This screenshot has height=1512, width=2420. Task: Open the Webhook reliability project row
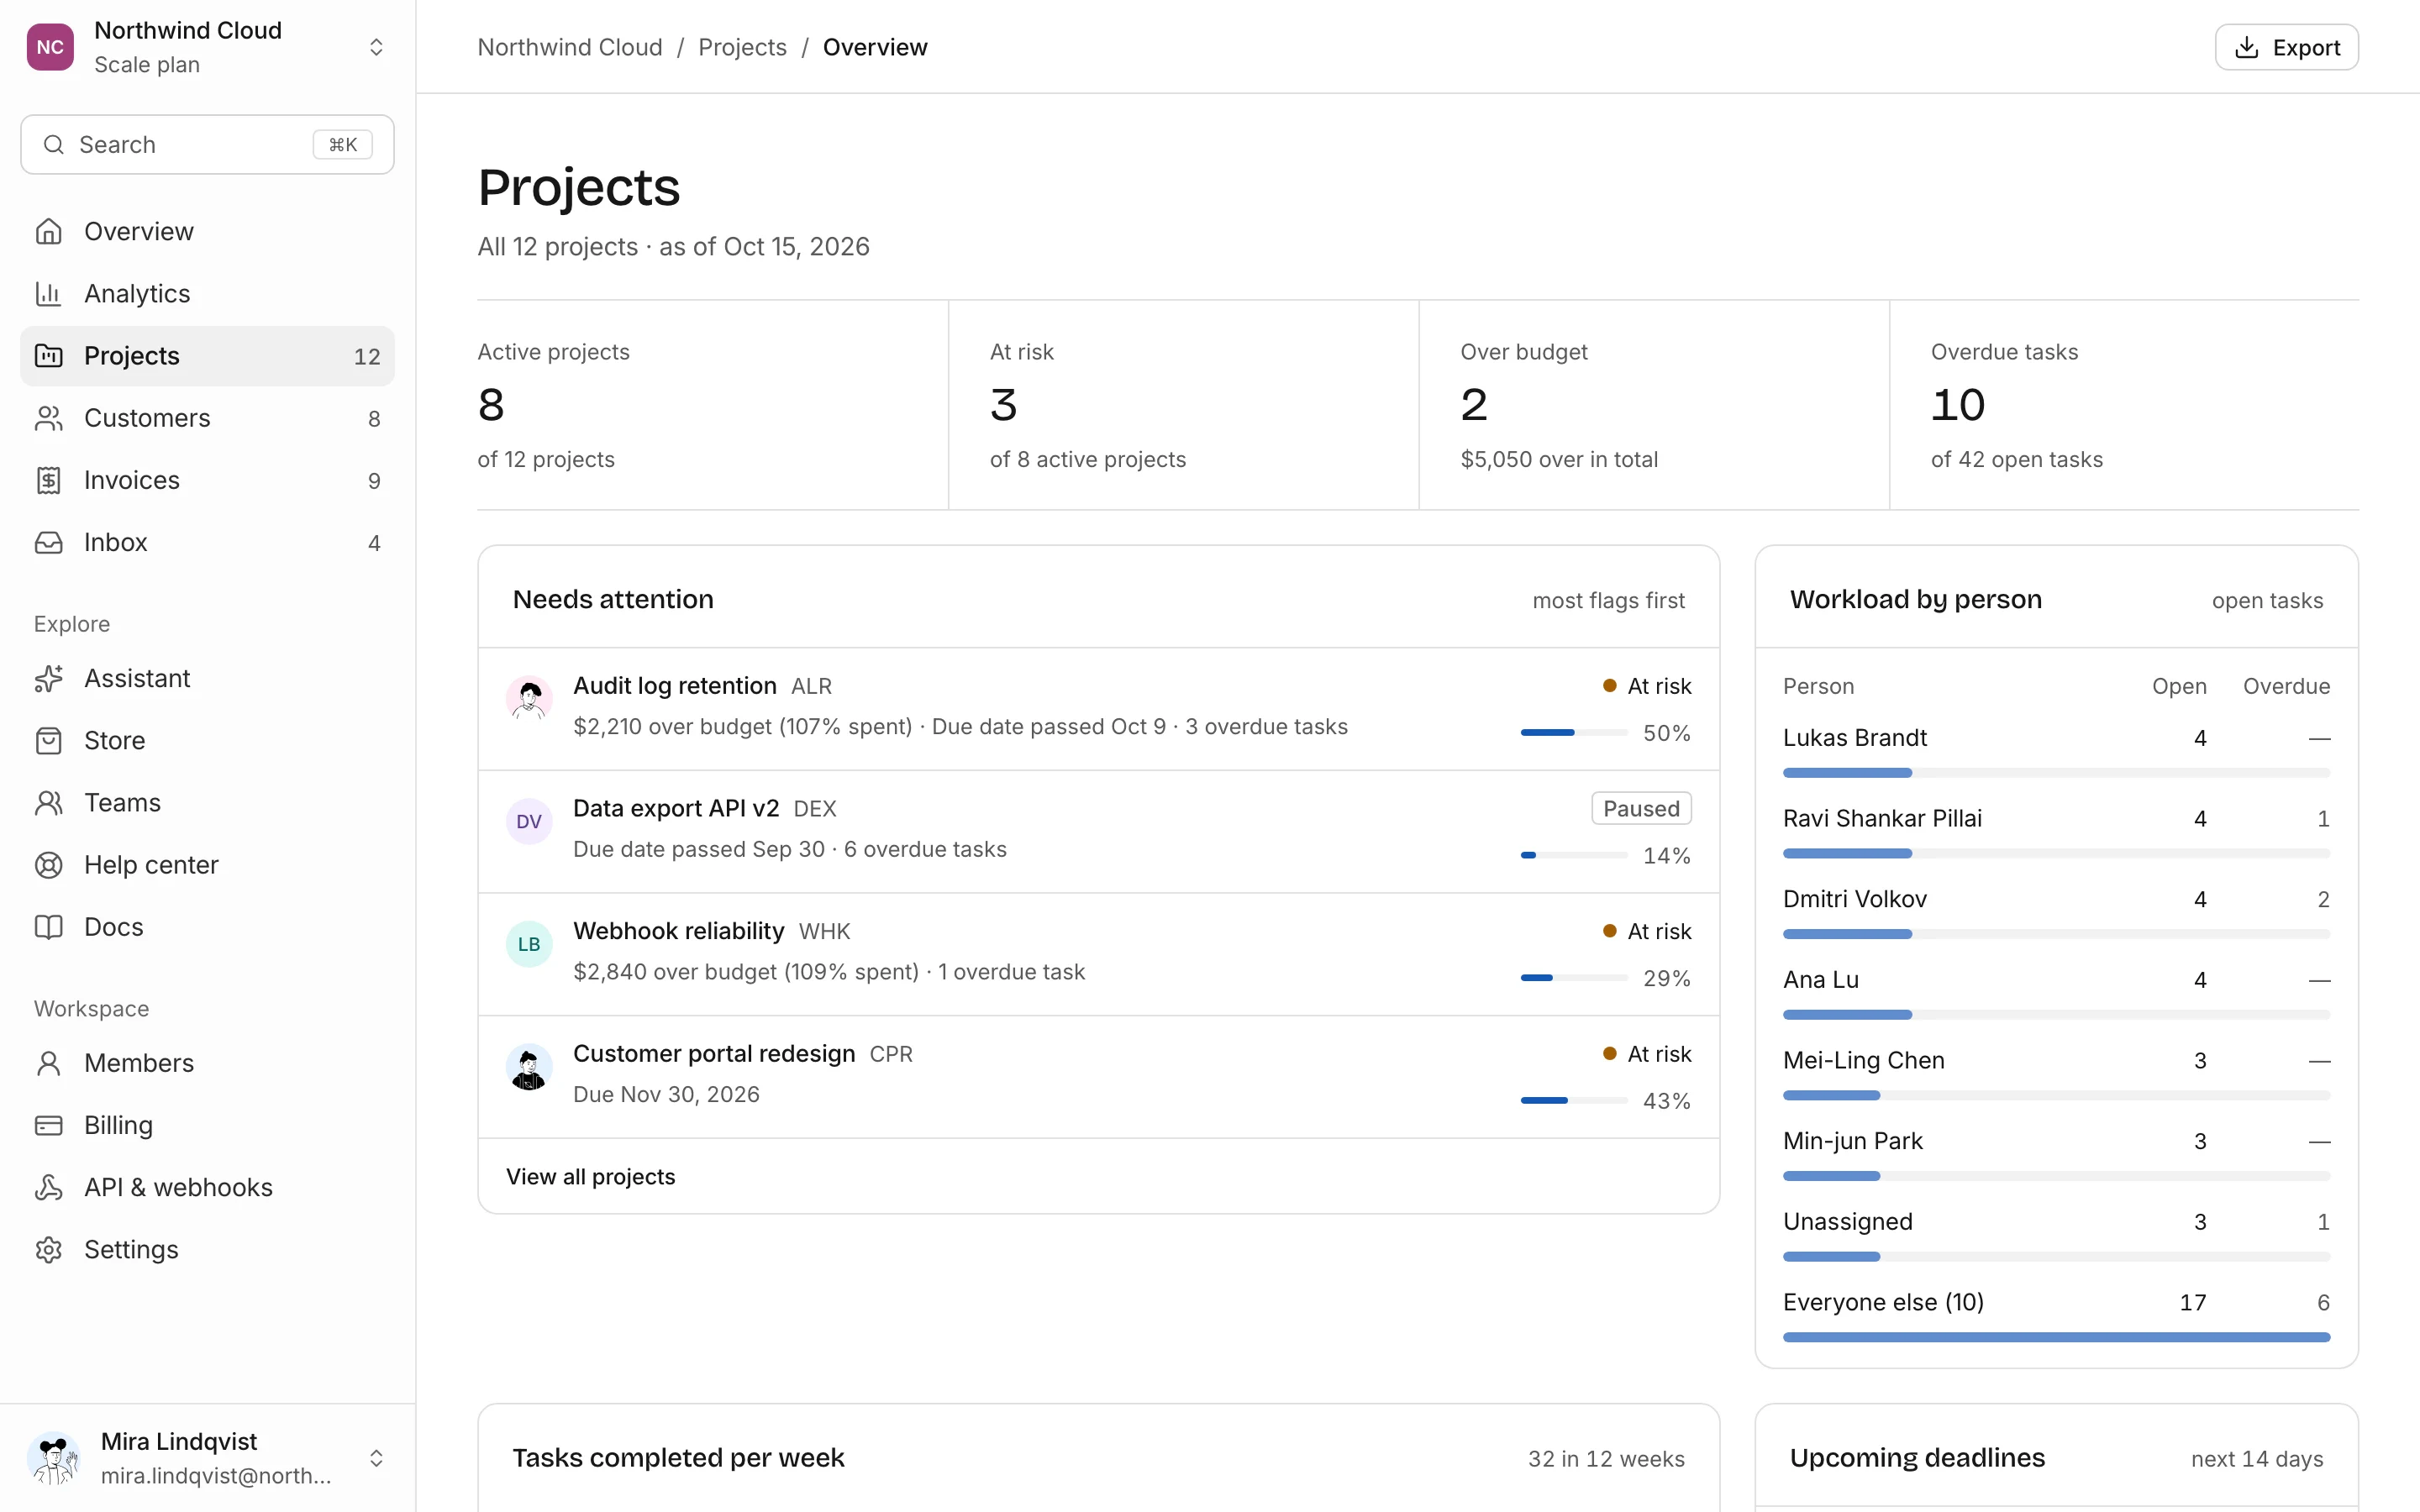(1098, 954)
